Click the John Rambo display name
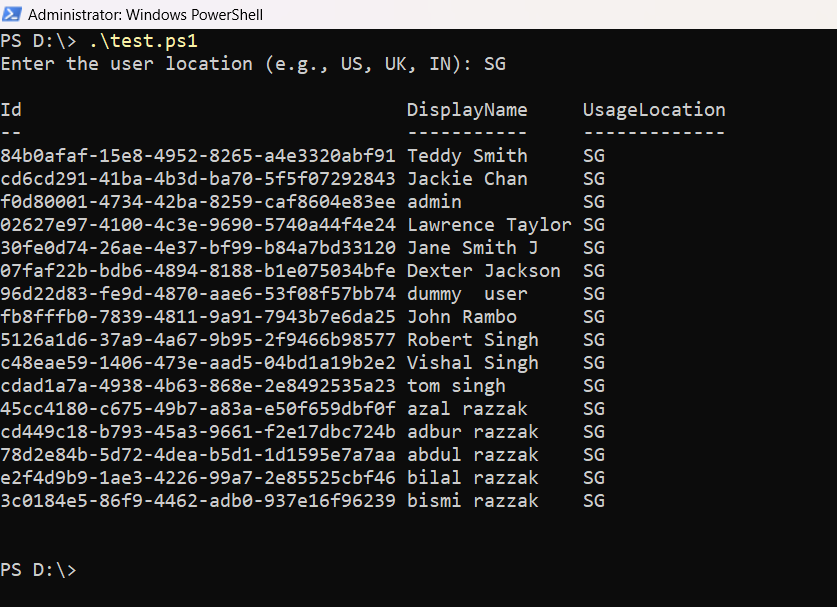 click(x=462, y=317)
